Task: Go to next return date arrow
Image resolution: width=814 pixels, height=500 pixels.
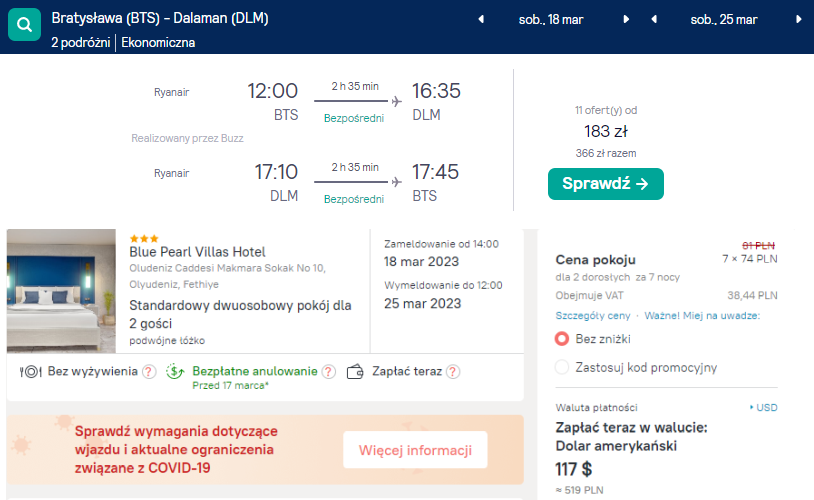Action: (x=799, y=19)
